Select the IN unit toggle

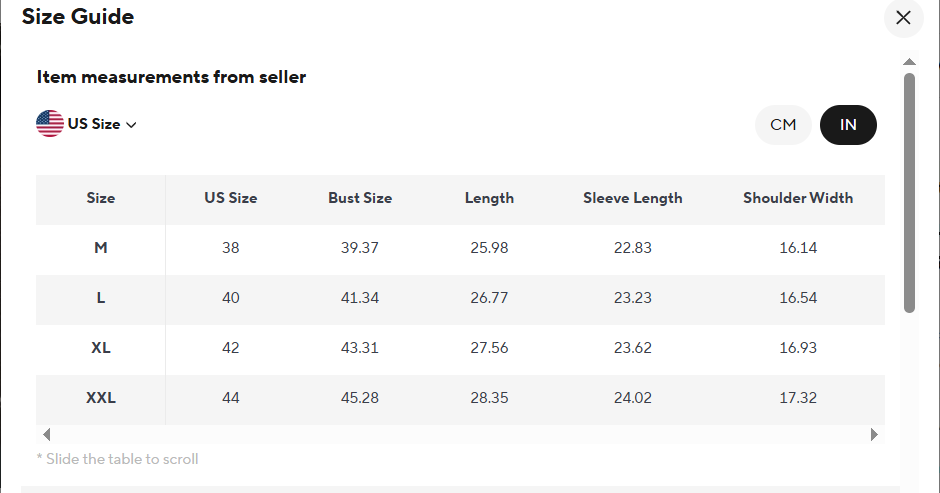(x=848, y=125)
